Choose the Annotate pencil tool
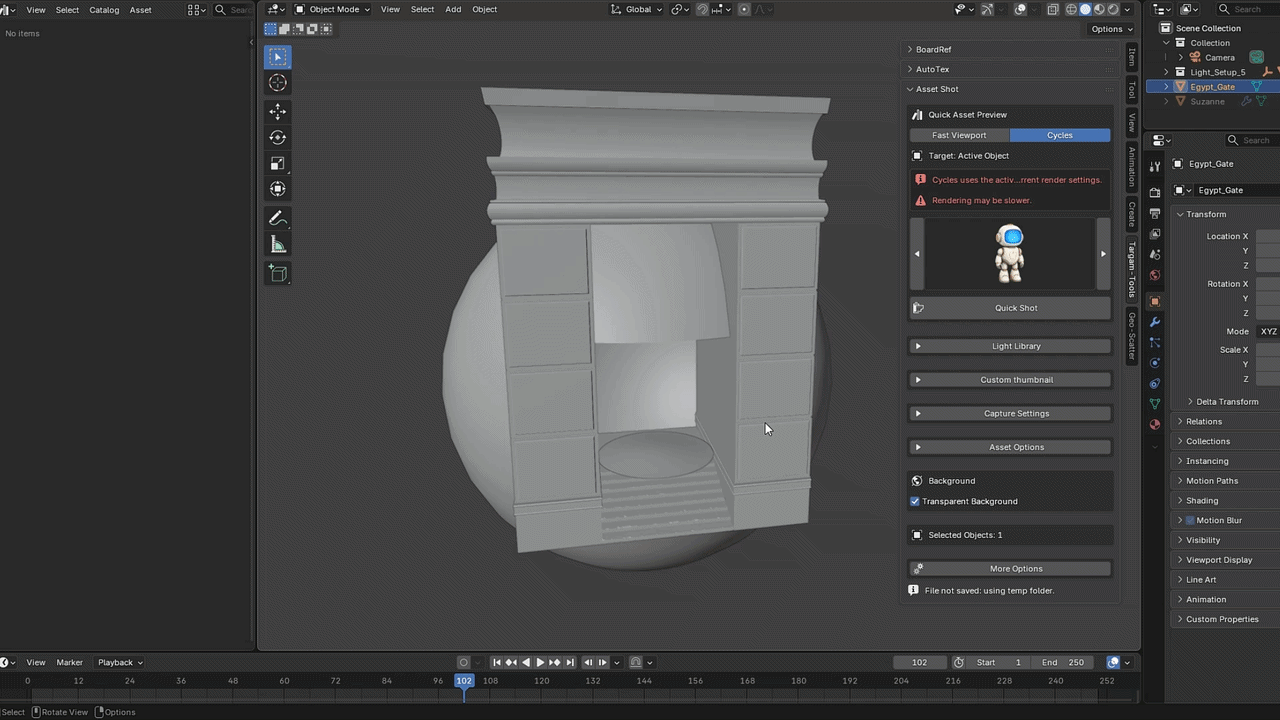 [278, 218]
